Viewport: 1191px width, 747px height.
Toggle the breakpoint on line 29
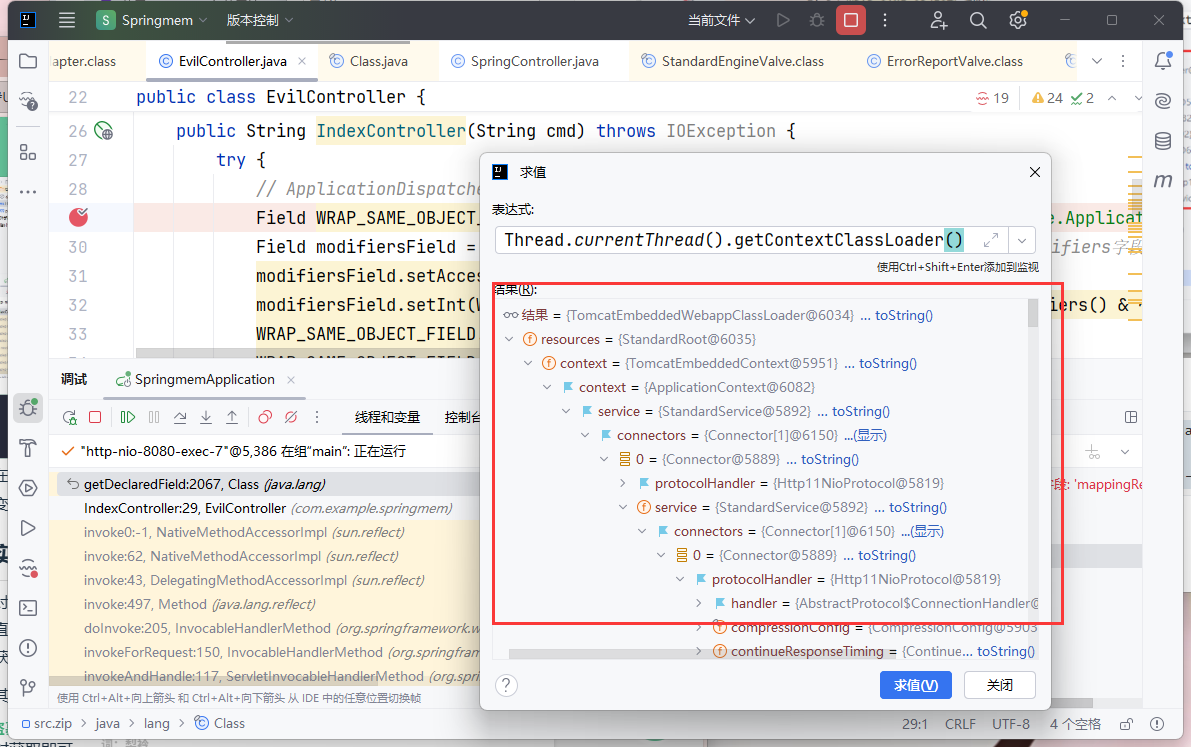pos(78,217)
